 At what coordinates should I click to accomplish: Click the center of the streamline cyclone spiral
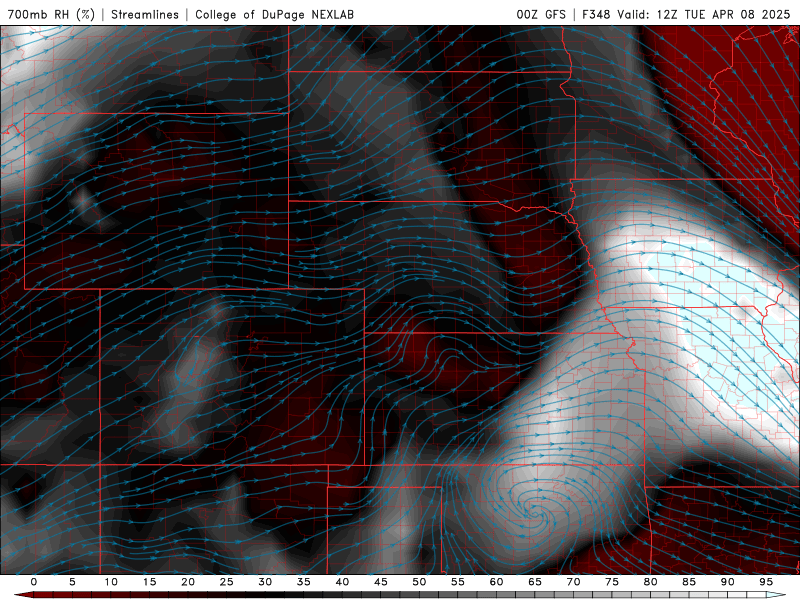tap(537, 512)
